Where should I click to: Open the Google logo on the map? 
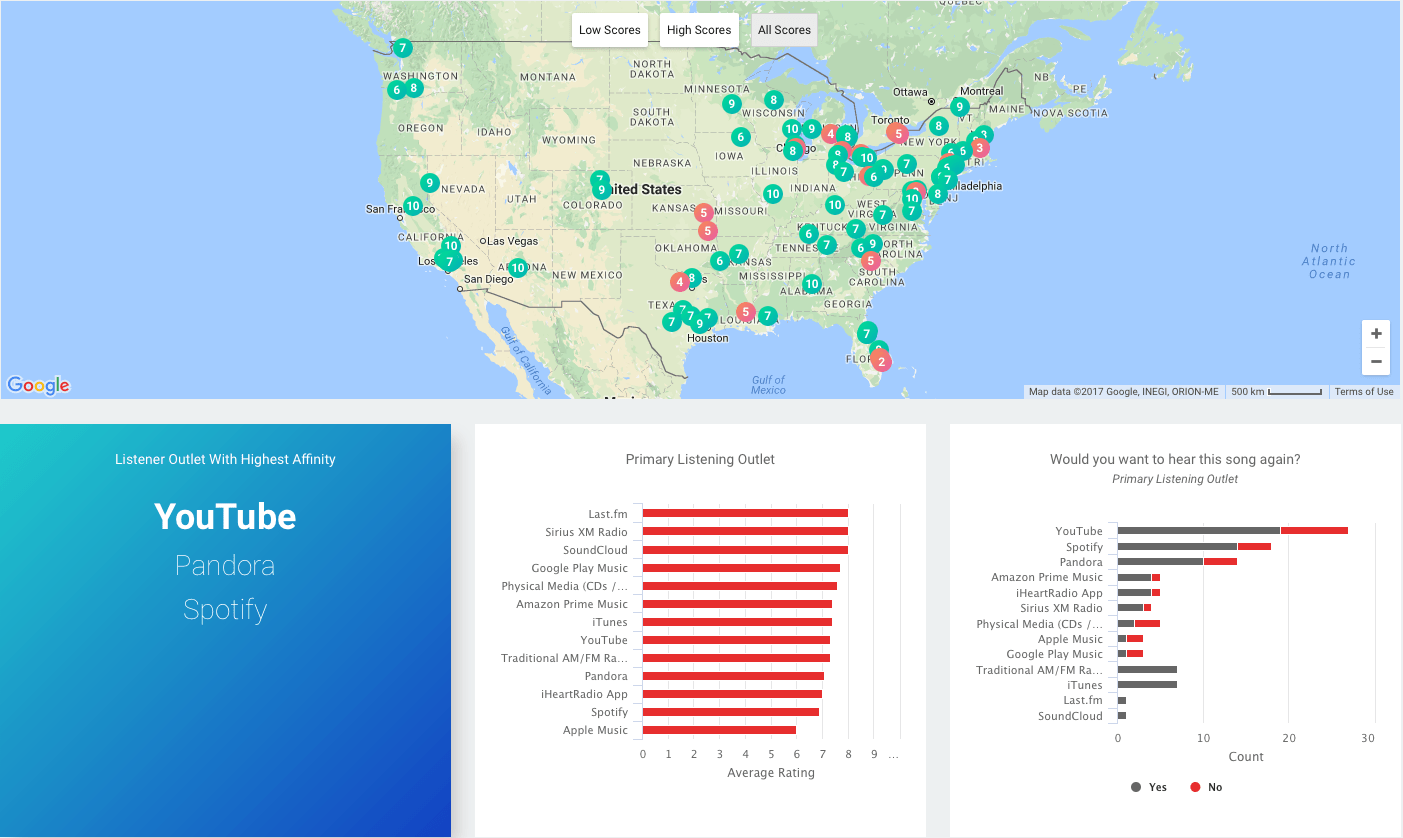(x=38, y=385)
